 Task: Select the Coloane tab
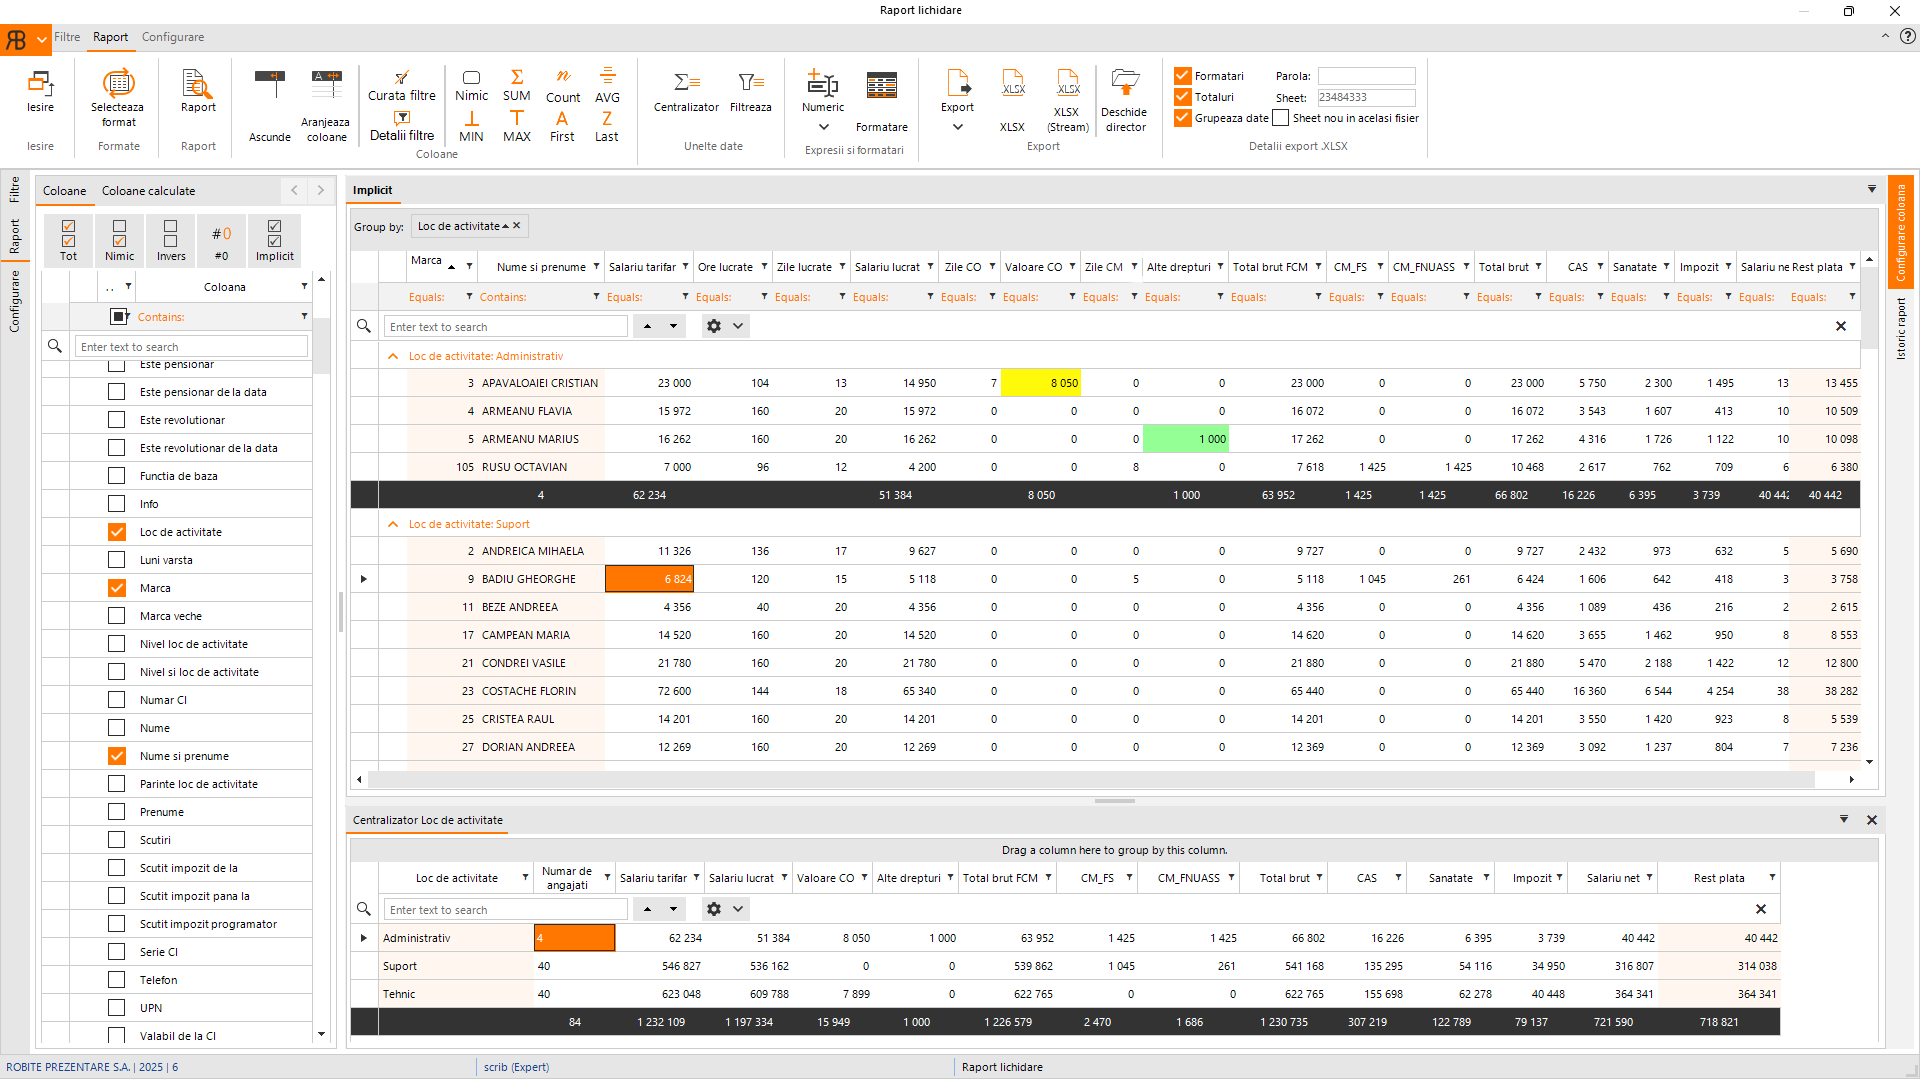tap(64, 191)
